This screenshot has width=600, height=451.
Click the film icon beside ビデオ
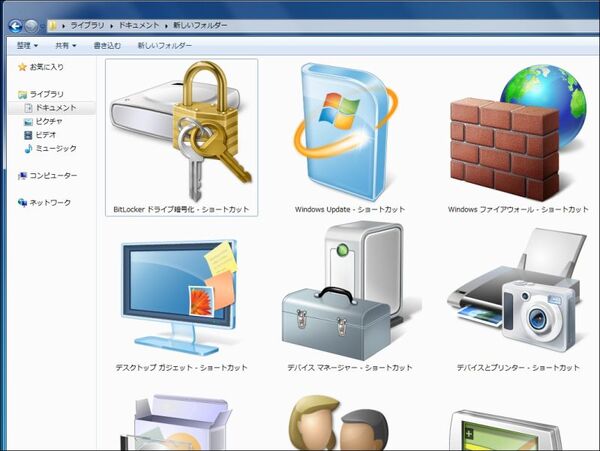pyautogui.click(x=28, y=135)
